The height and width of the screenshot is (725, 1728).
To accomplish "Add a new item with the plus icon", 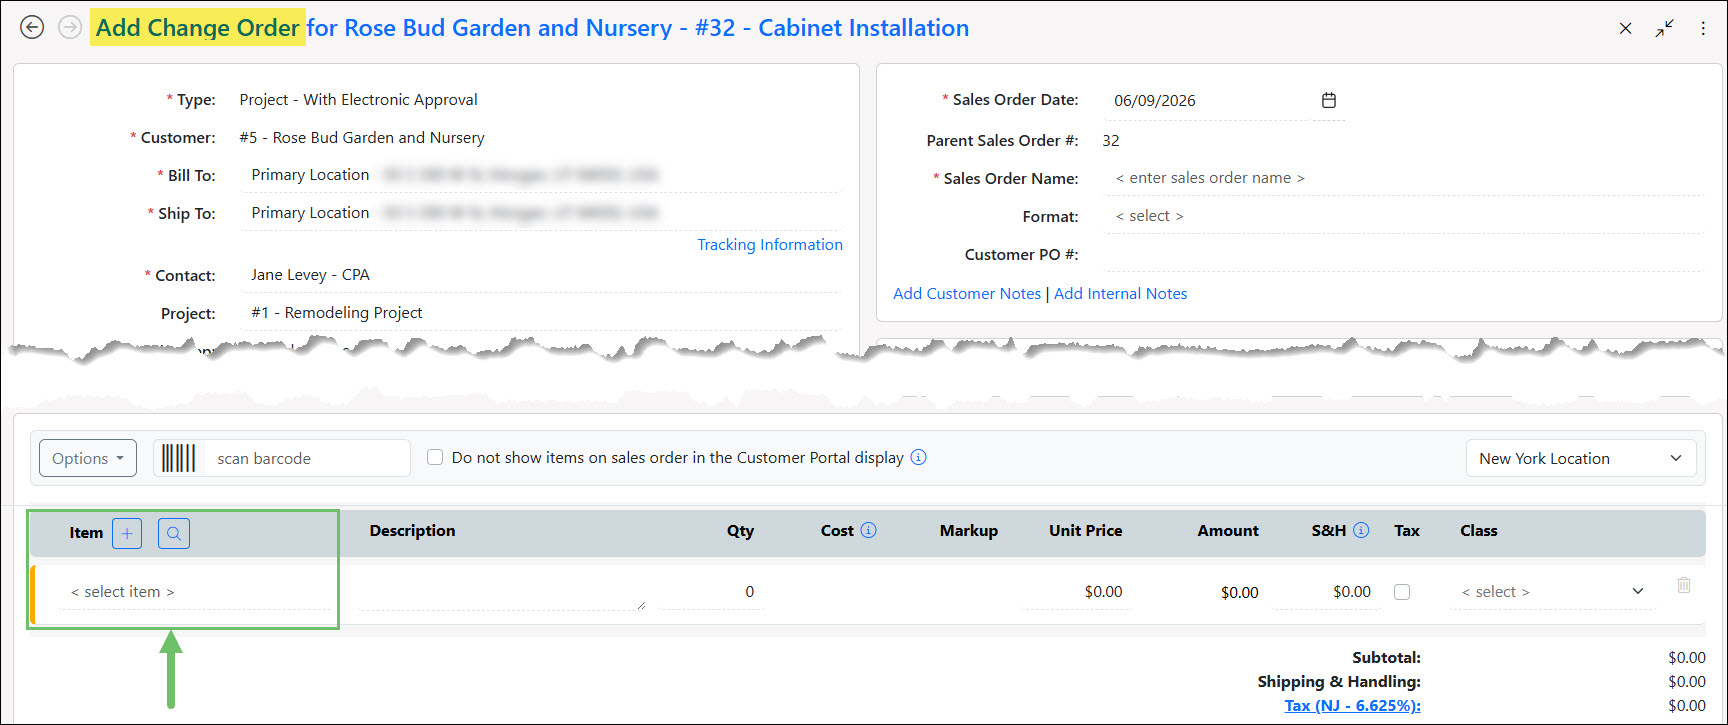I will point(127,533).
